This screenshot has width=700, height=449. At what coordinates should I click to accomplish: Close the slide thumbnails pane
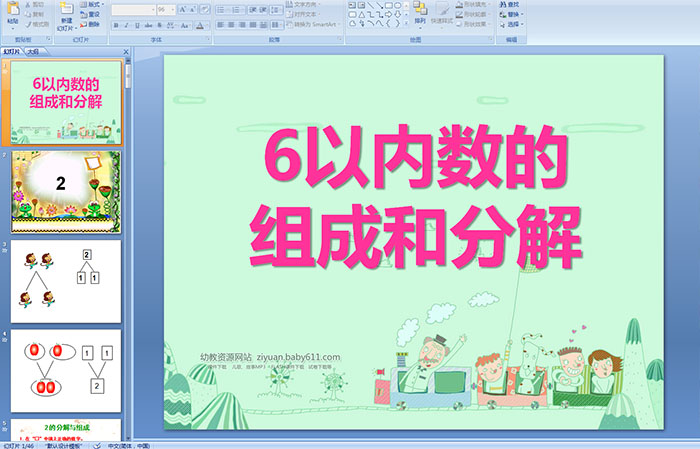126,52
